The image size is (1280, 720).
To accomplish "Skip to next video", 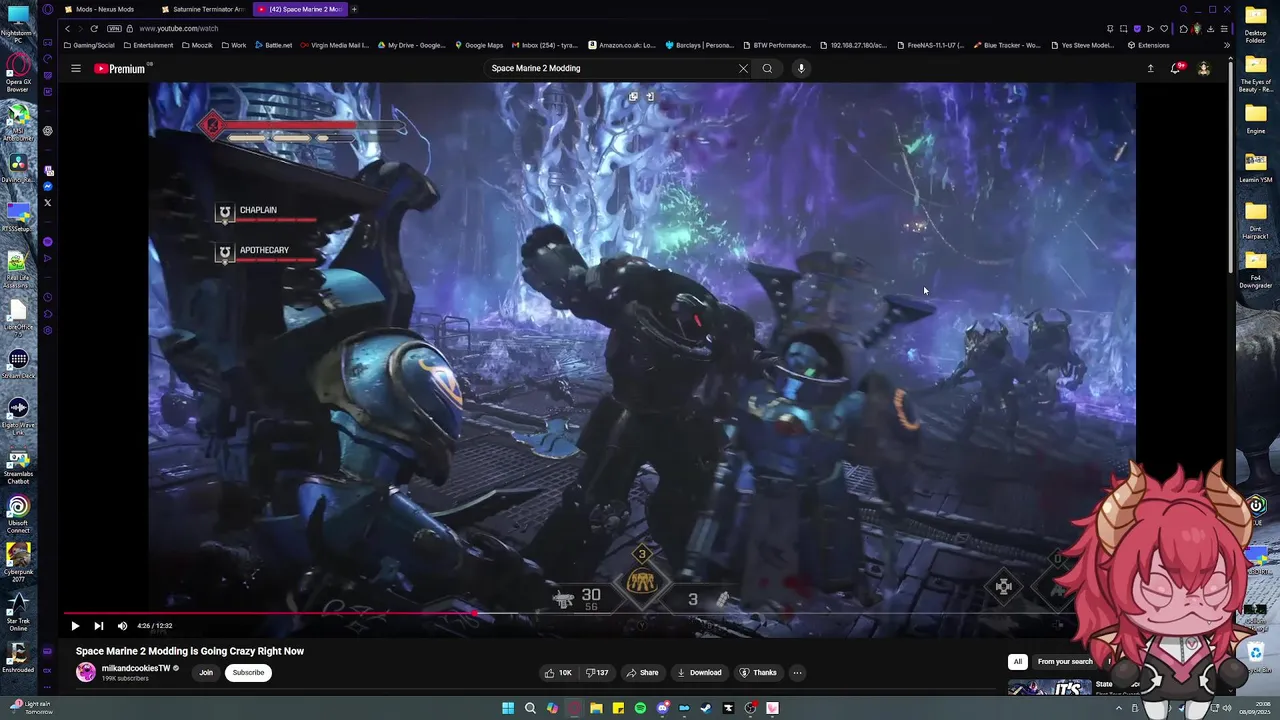I will pyautogui.click(x=98, y=626).
